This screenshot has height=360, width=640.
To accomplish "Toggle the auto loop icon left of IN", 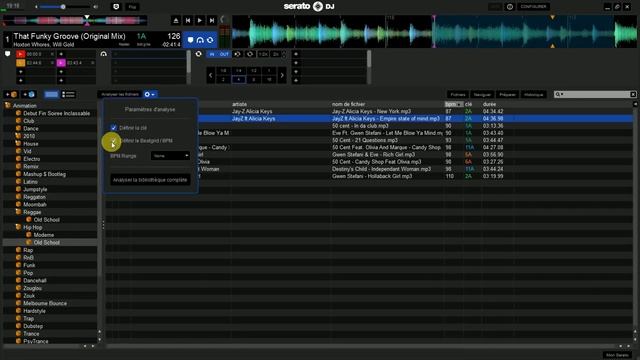I will 198,54.
